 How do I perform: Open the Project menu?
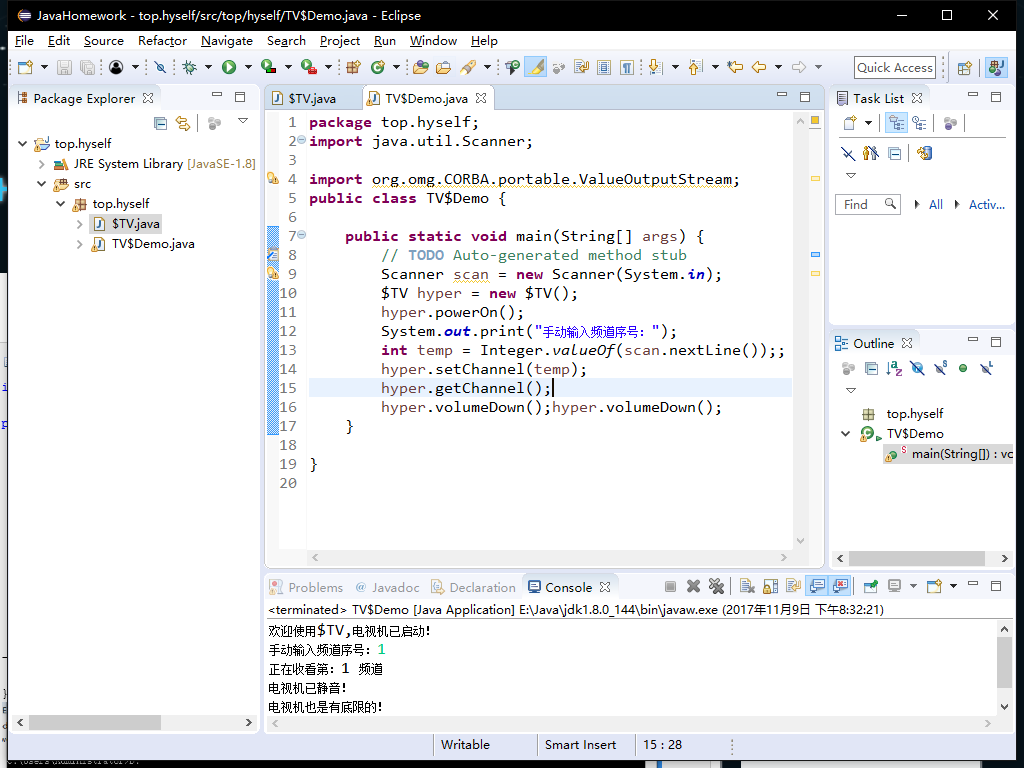(x=340, y=40)
